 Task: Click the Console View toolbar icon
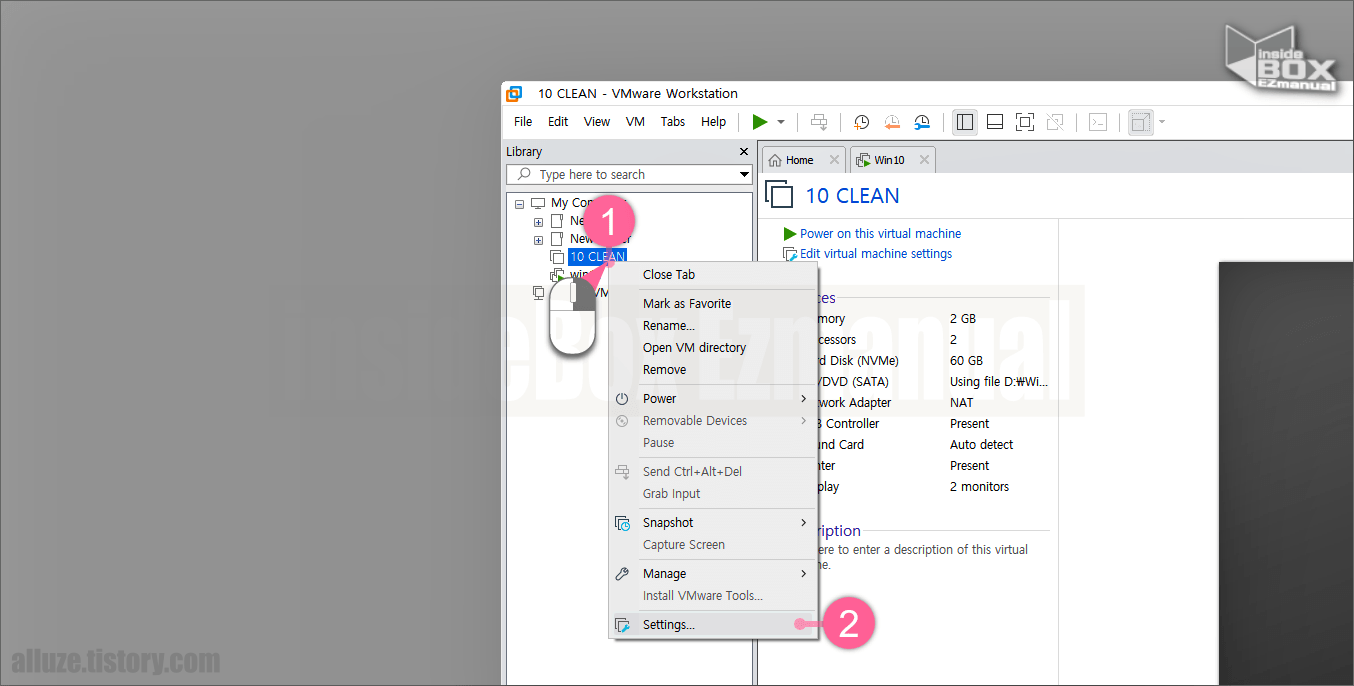point(1098,122)
